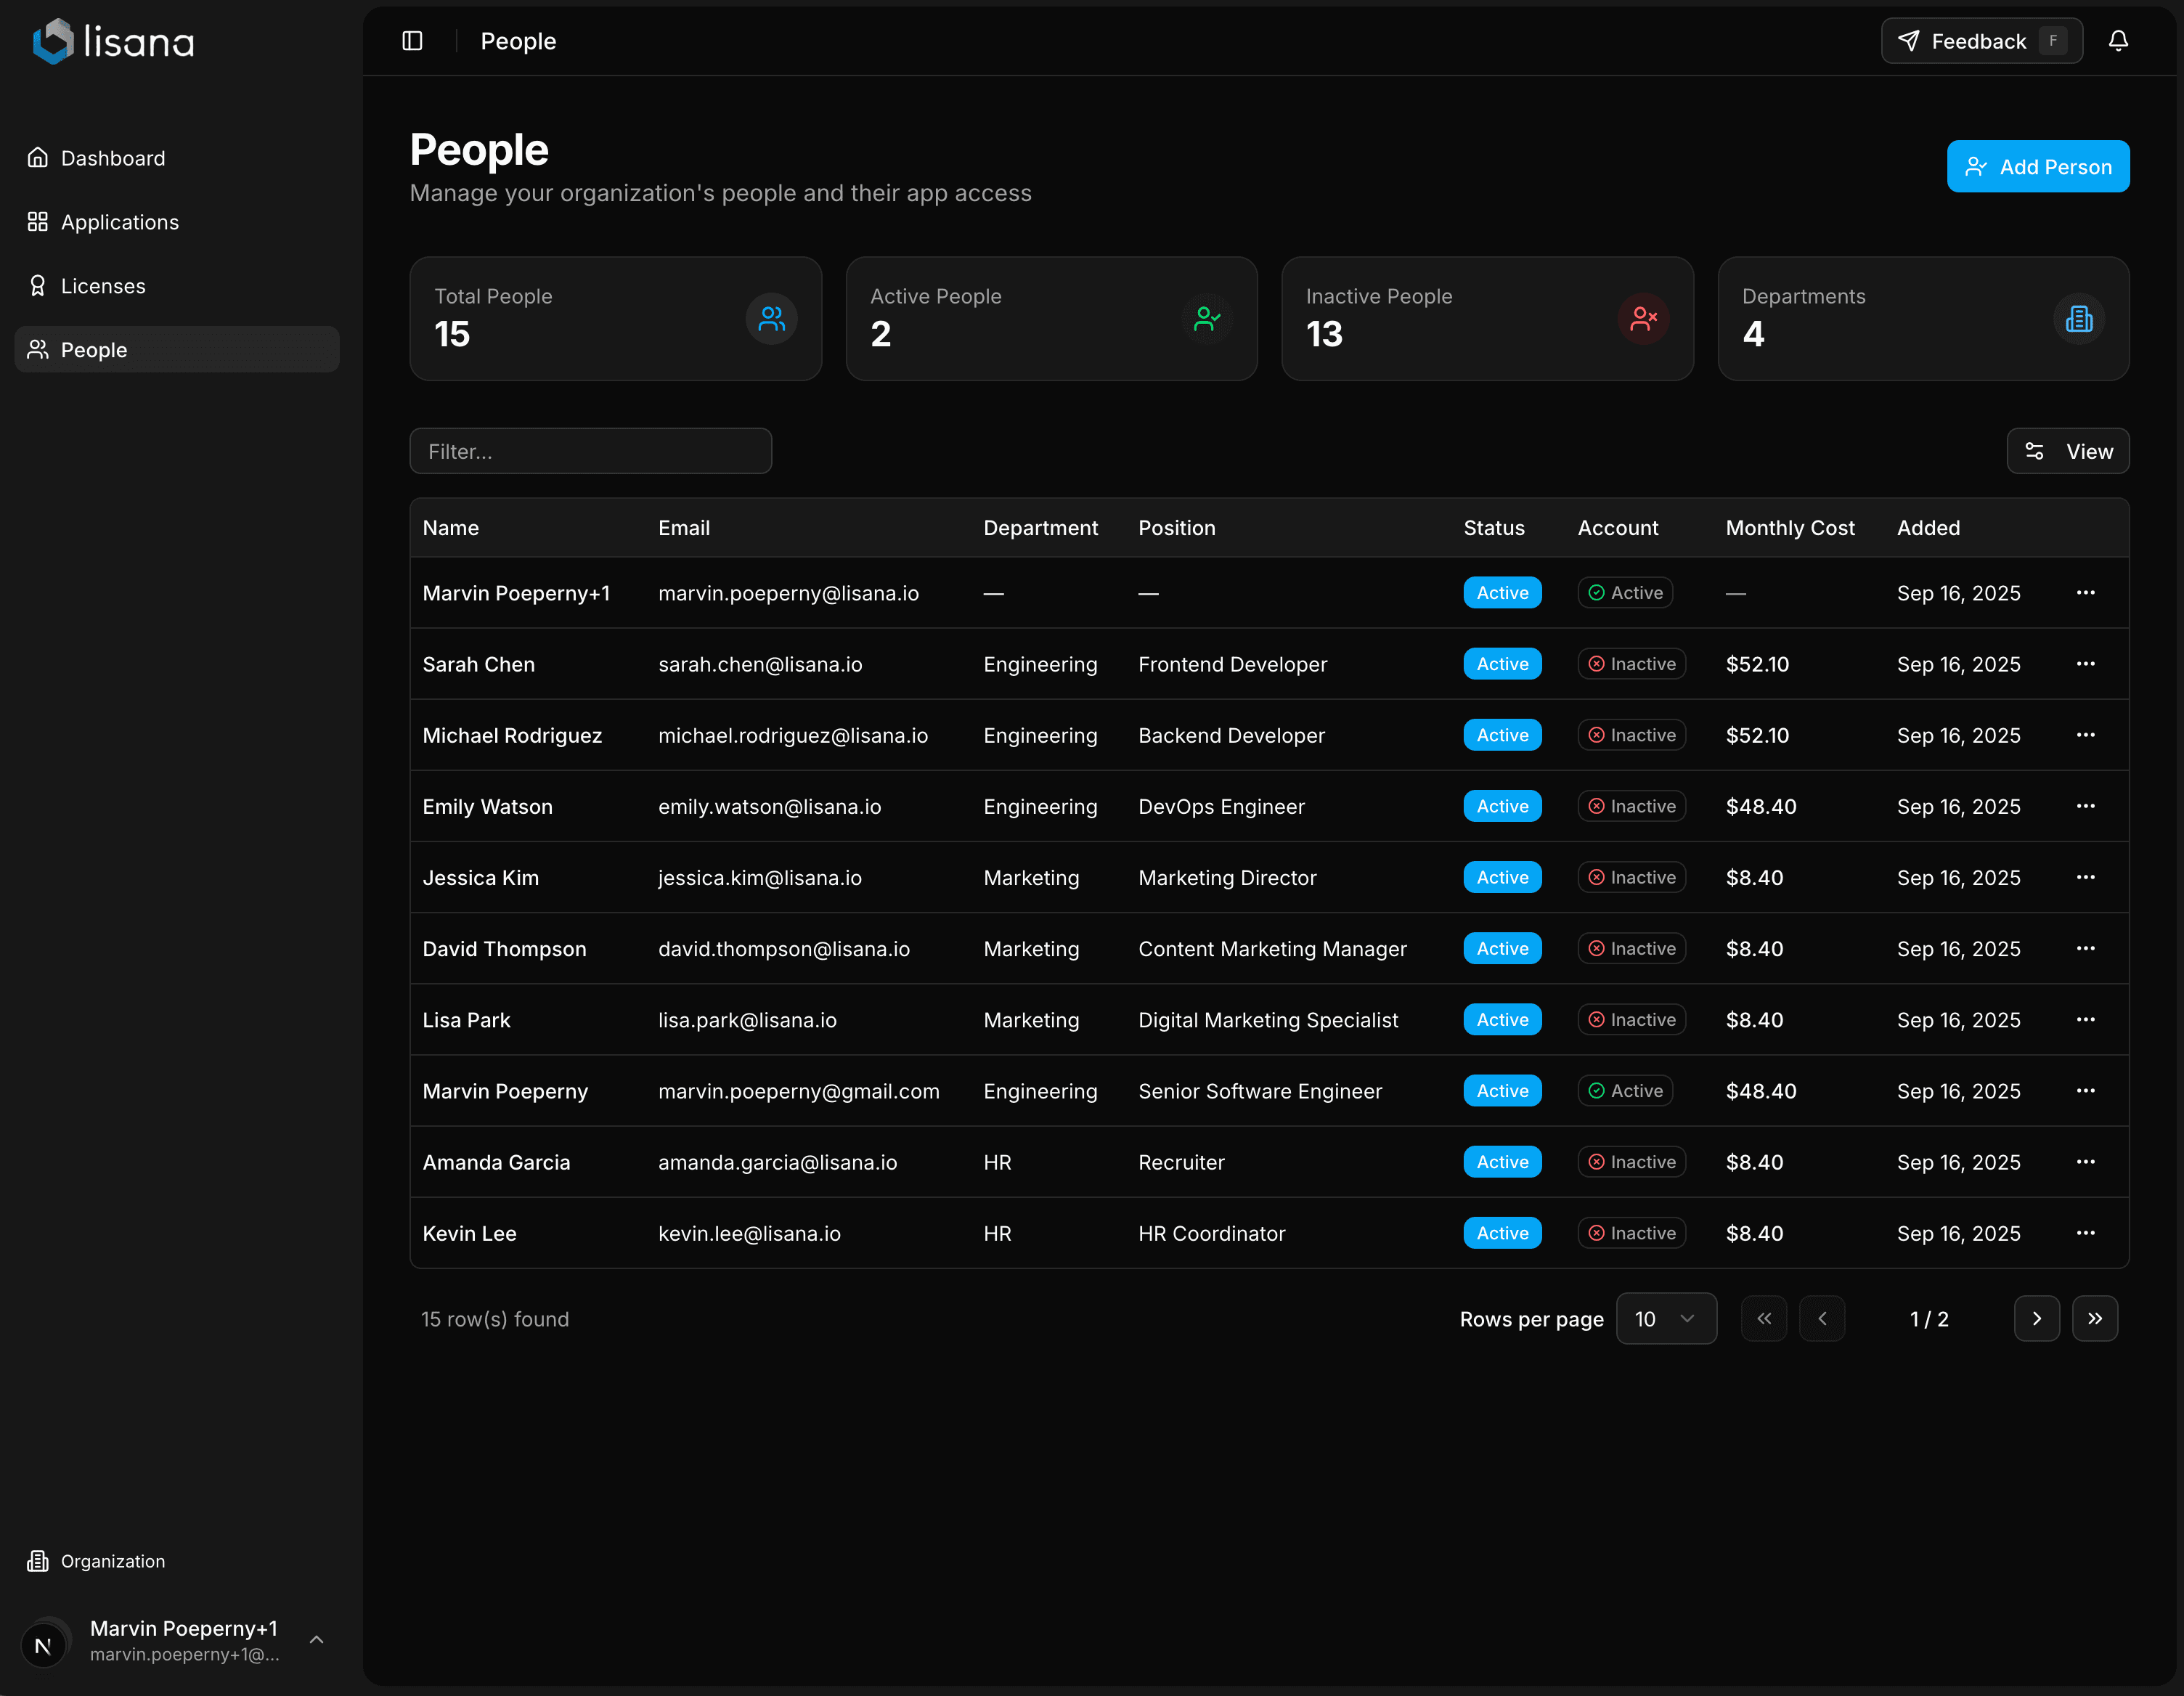Image resolution: width=2184 pixels, height=1696 pixels.
Task: Toggle the sidebar panel icon
Action: point(412,41)
